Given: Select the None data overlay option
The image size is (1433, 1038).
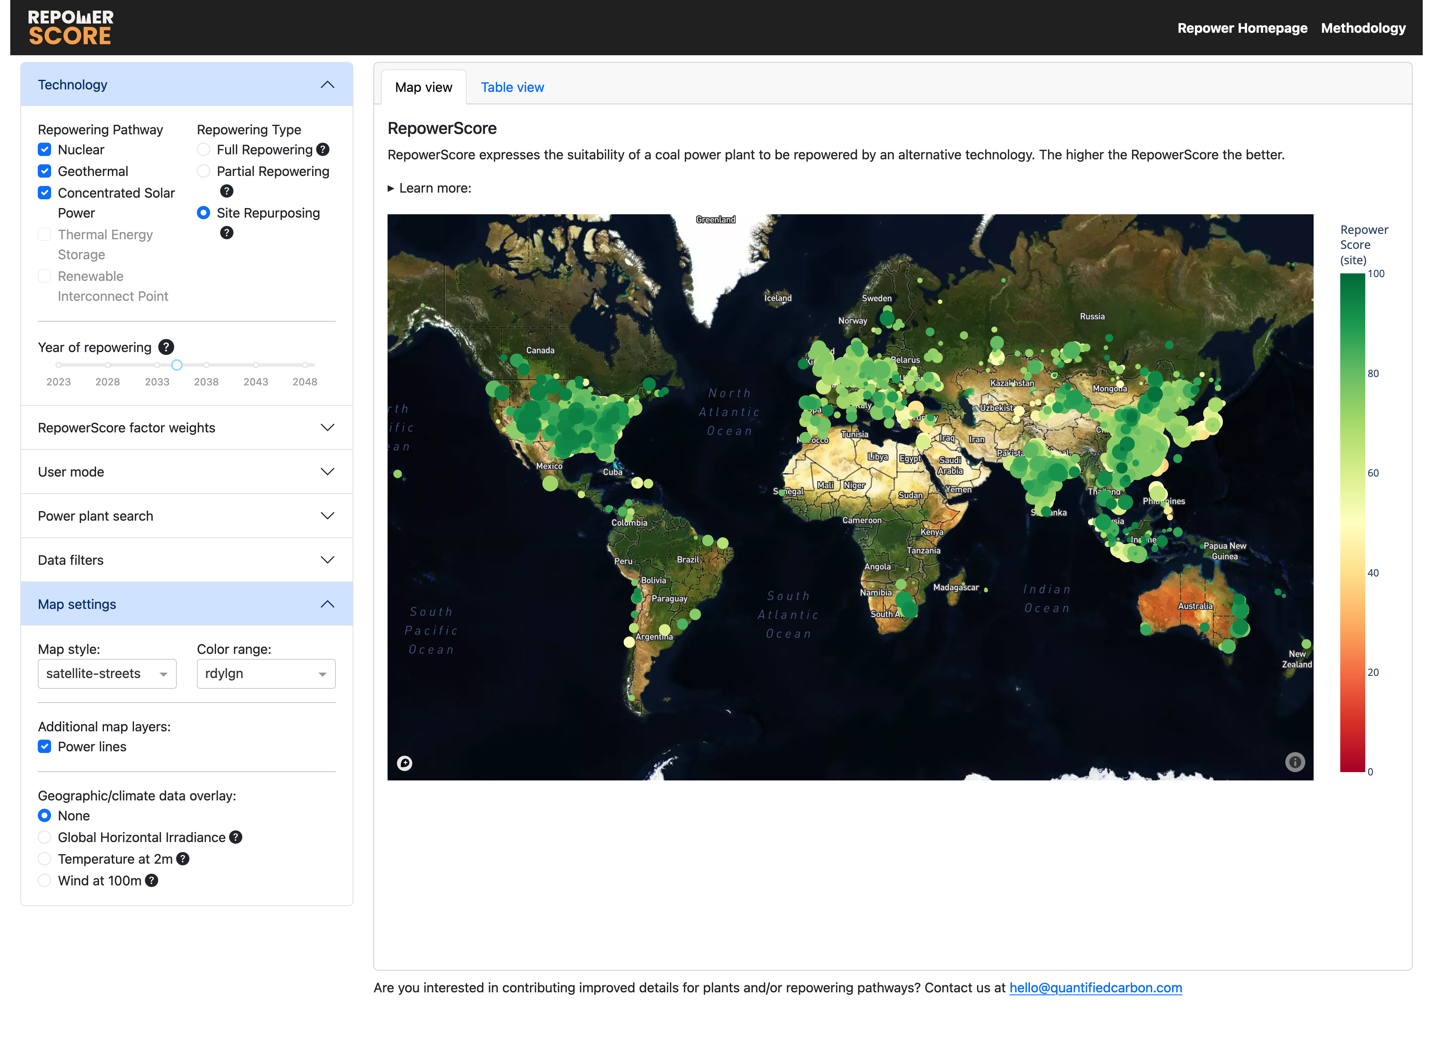Looking at the screenshot, I should pyautogui.click(x=45, y=816).
